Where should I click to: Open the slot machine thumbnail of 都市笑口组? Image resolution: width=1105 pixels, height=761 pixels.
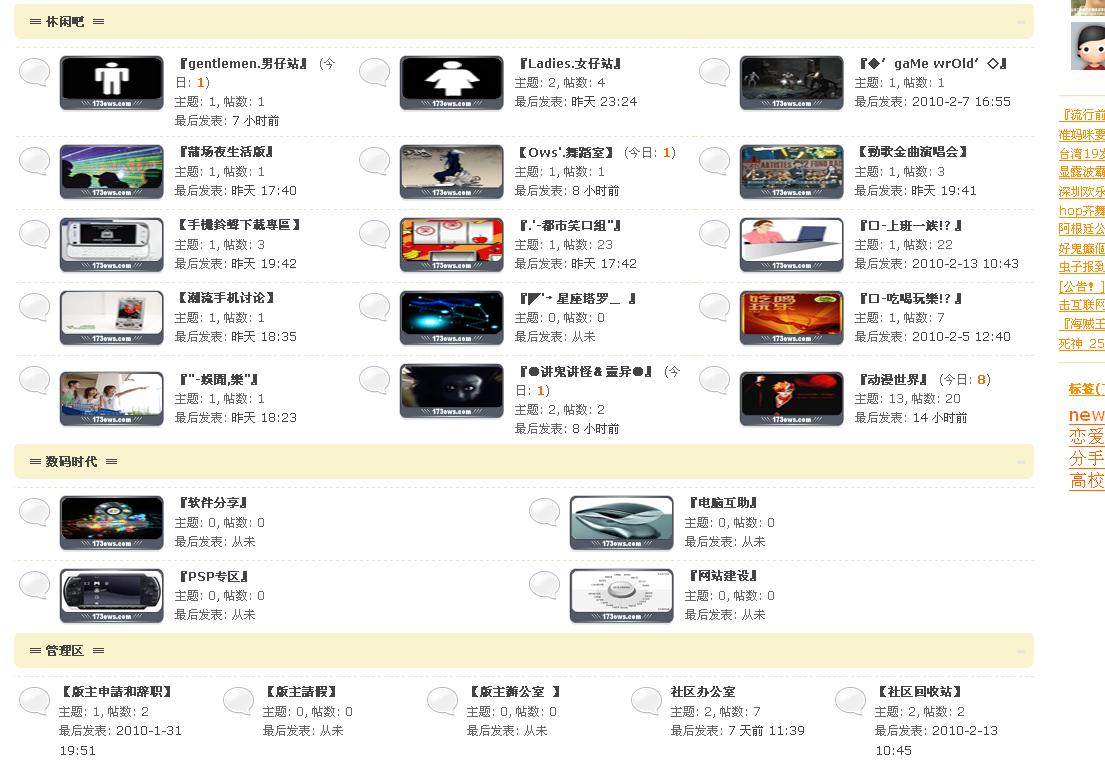(452, 245)
